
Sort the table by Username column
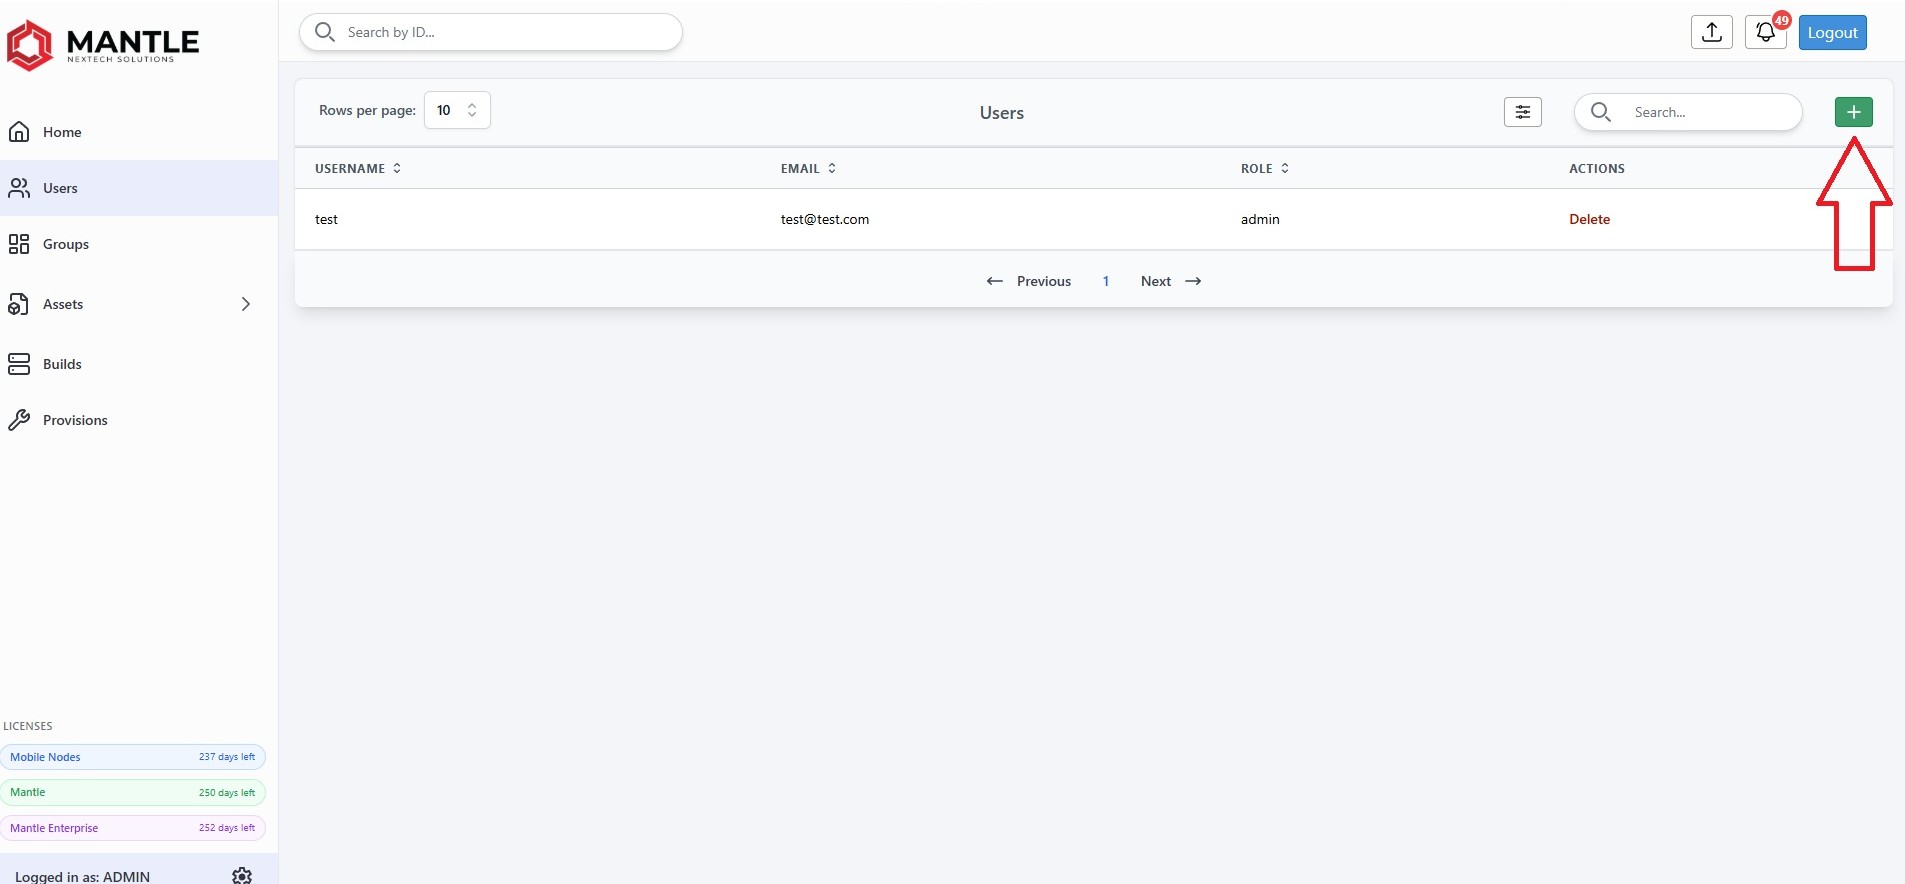[358, 168]
